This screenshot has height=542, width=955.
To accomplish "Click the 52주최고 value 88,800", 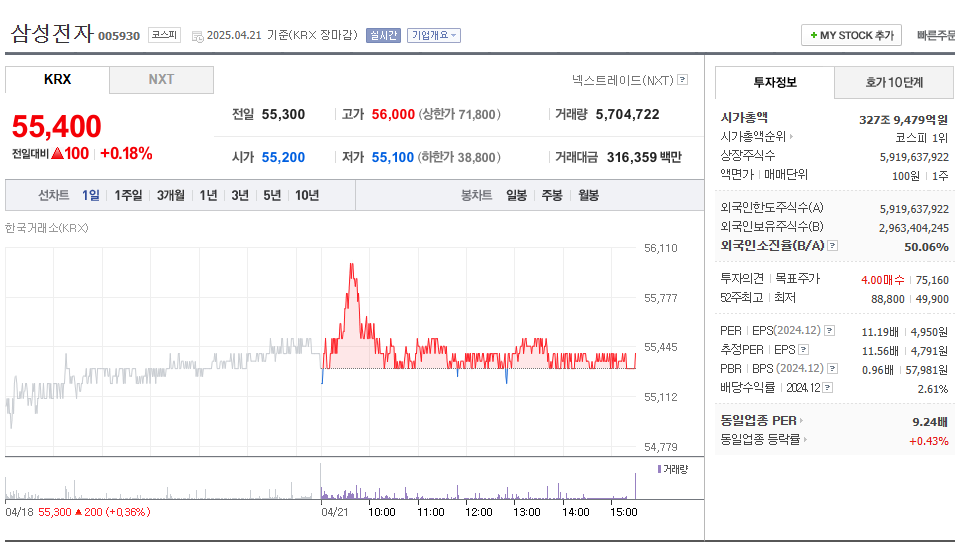I will [887, 299].
